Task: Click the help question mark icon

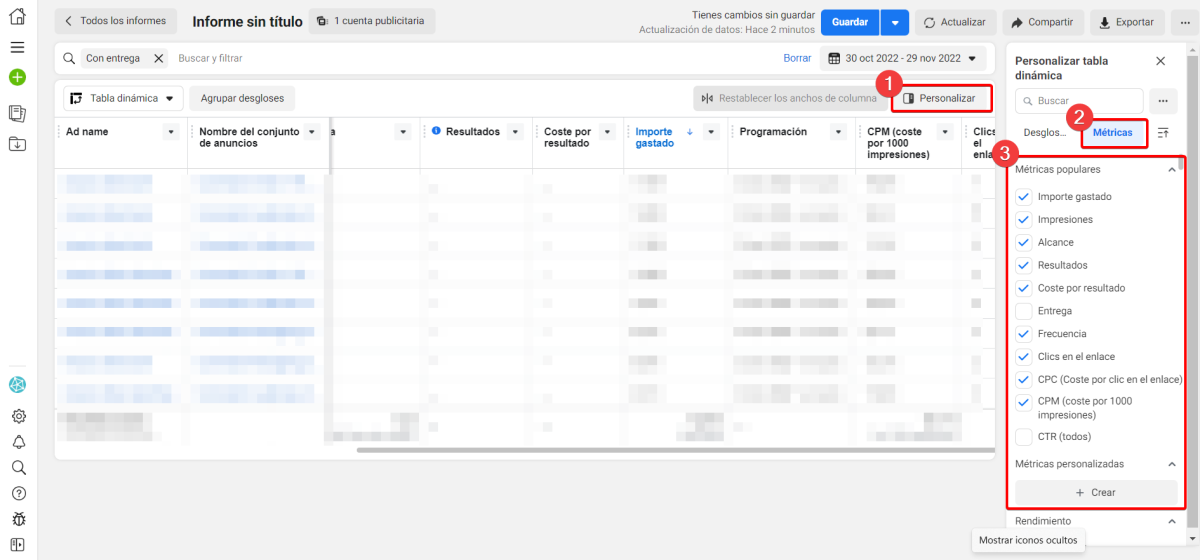Action: pyautogui.click(x=18, y=493)
